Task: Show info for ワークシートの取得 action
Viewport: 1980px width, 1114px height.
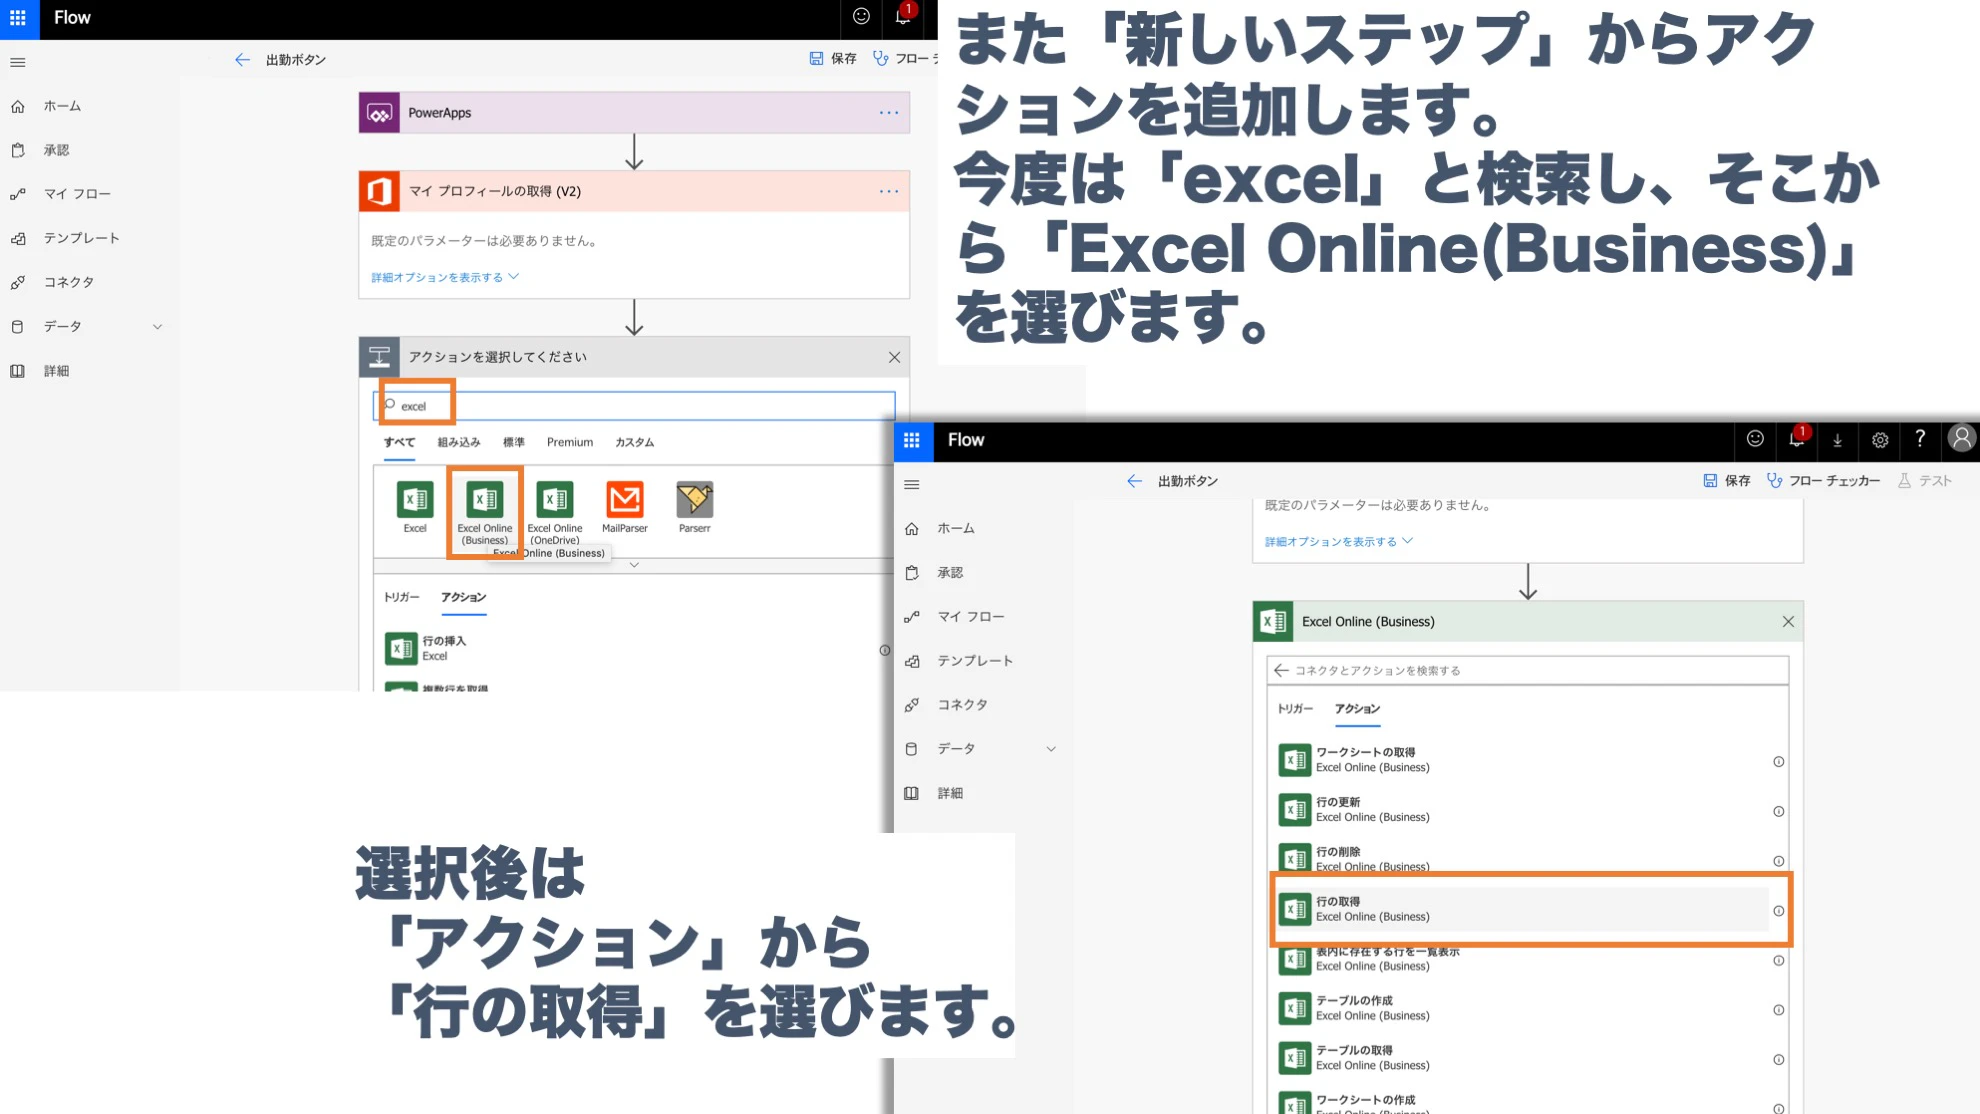Action: pos(1779,762)
